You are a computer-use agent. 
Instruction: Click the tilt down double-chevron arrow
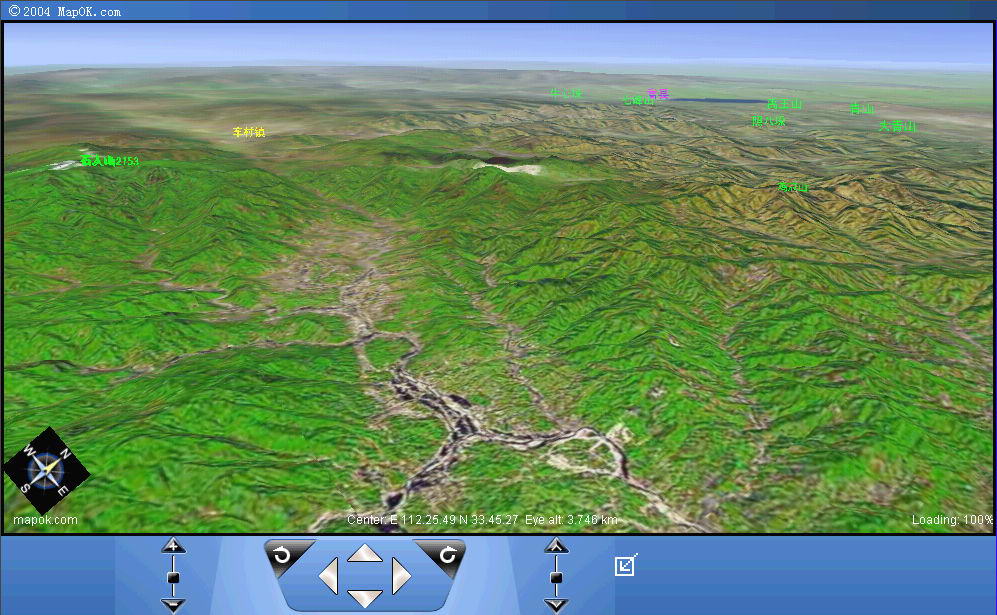coord(556,605)
